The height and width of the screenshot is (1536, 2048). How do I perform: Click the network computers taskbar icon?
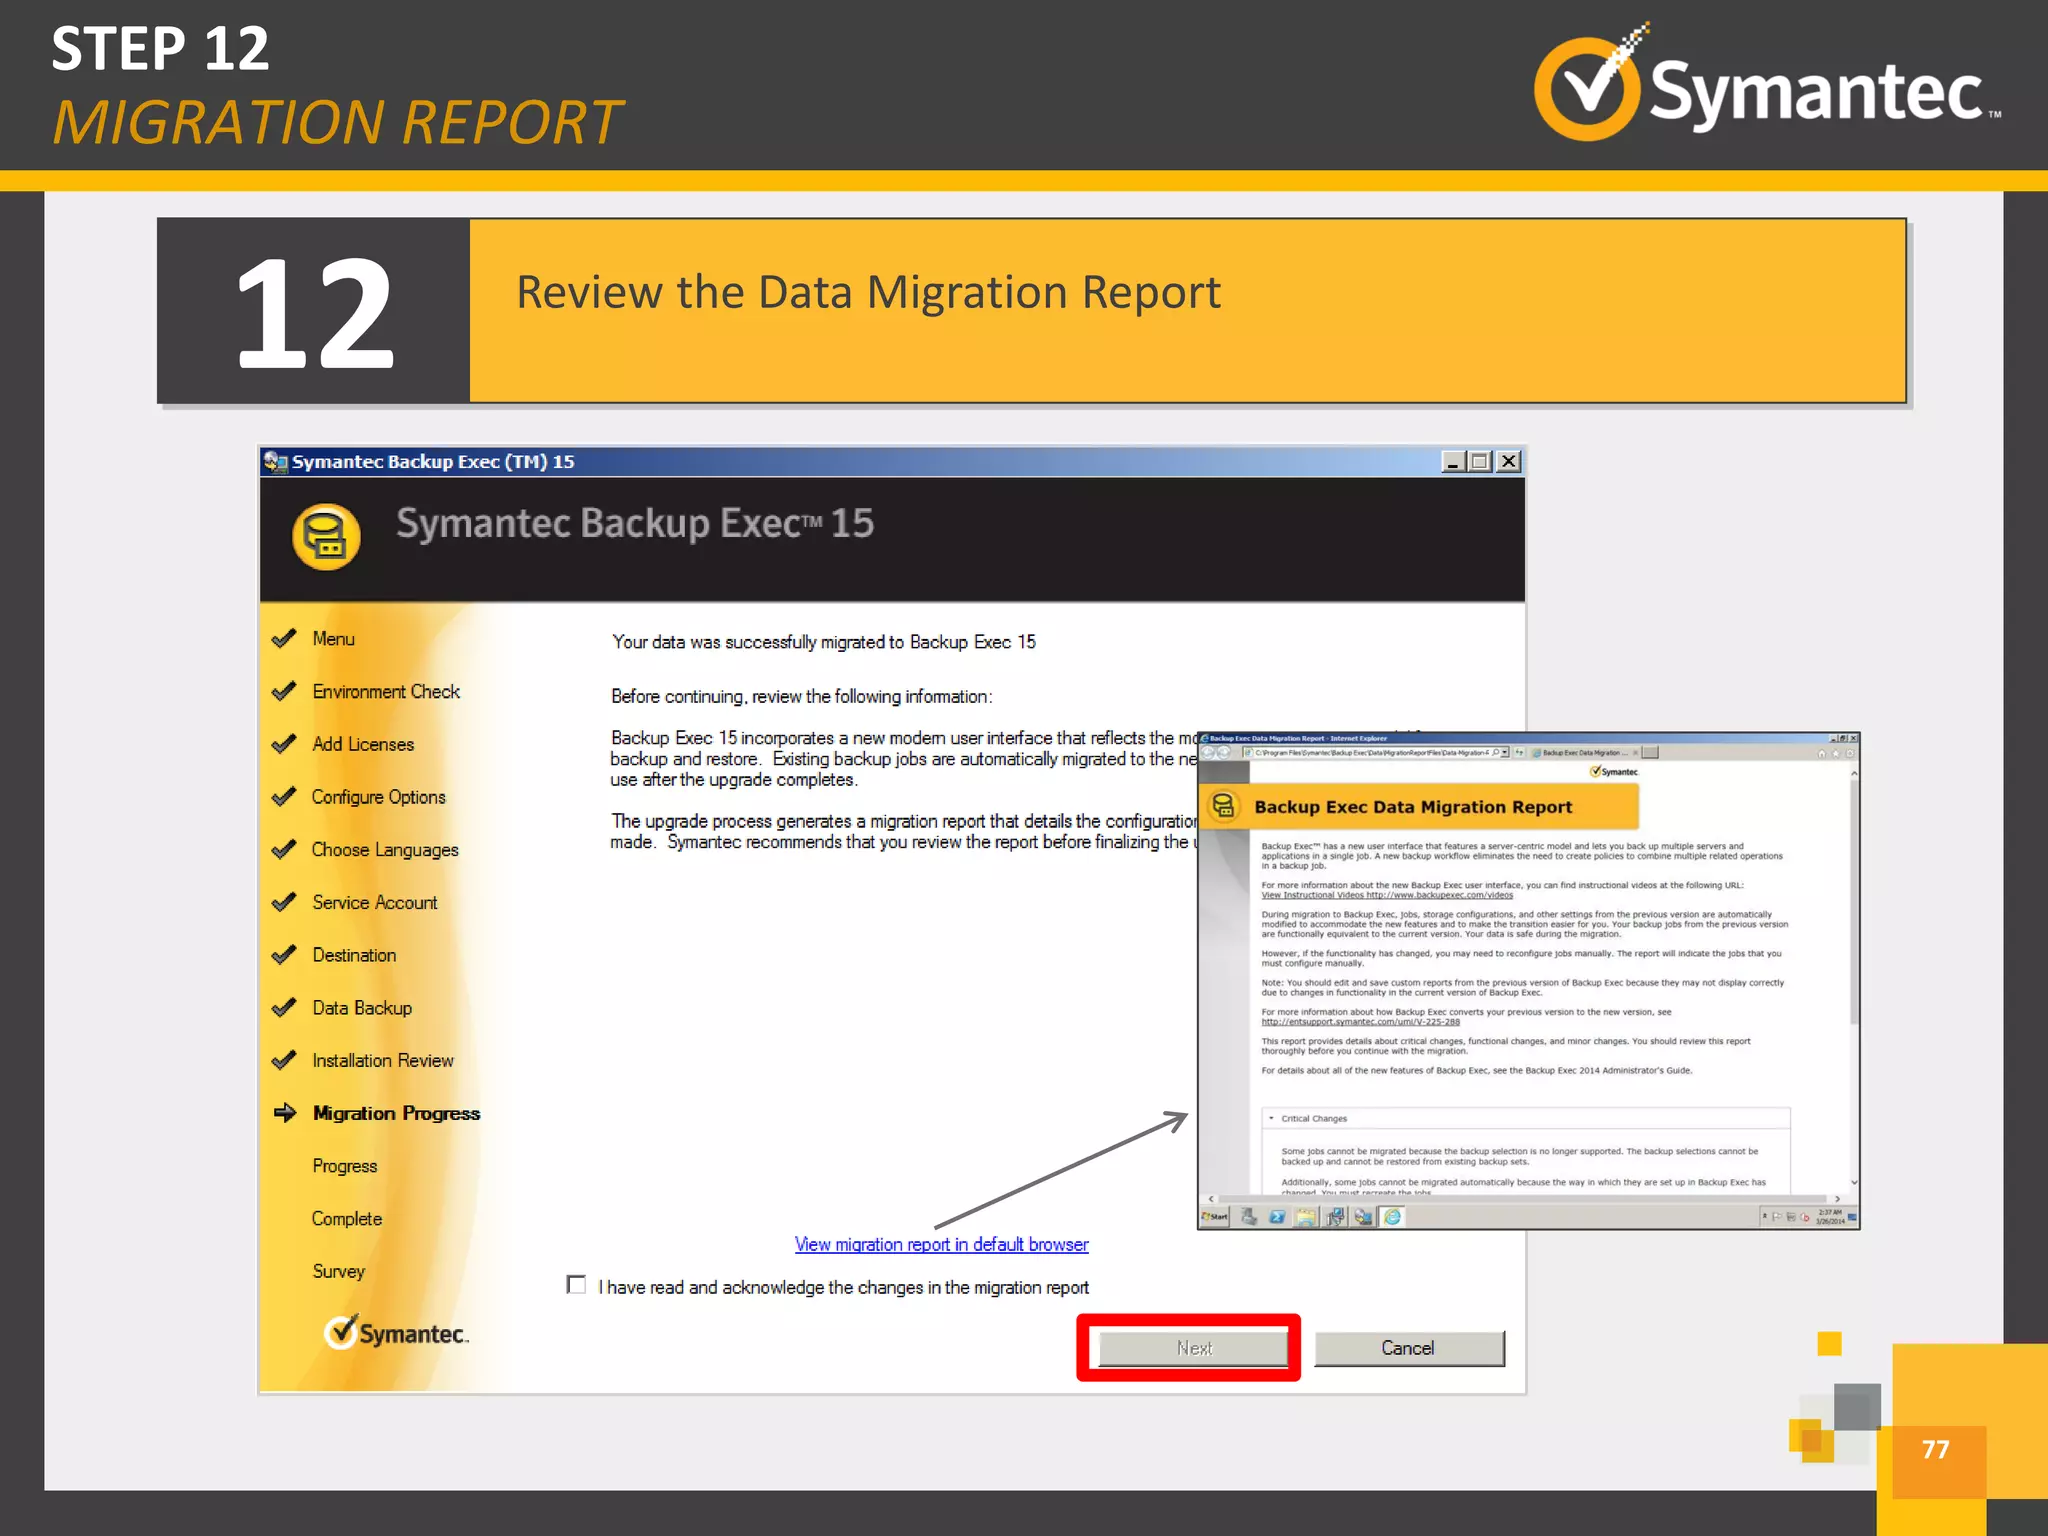1335,1217
